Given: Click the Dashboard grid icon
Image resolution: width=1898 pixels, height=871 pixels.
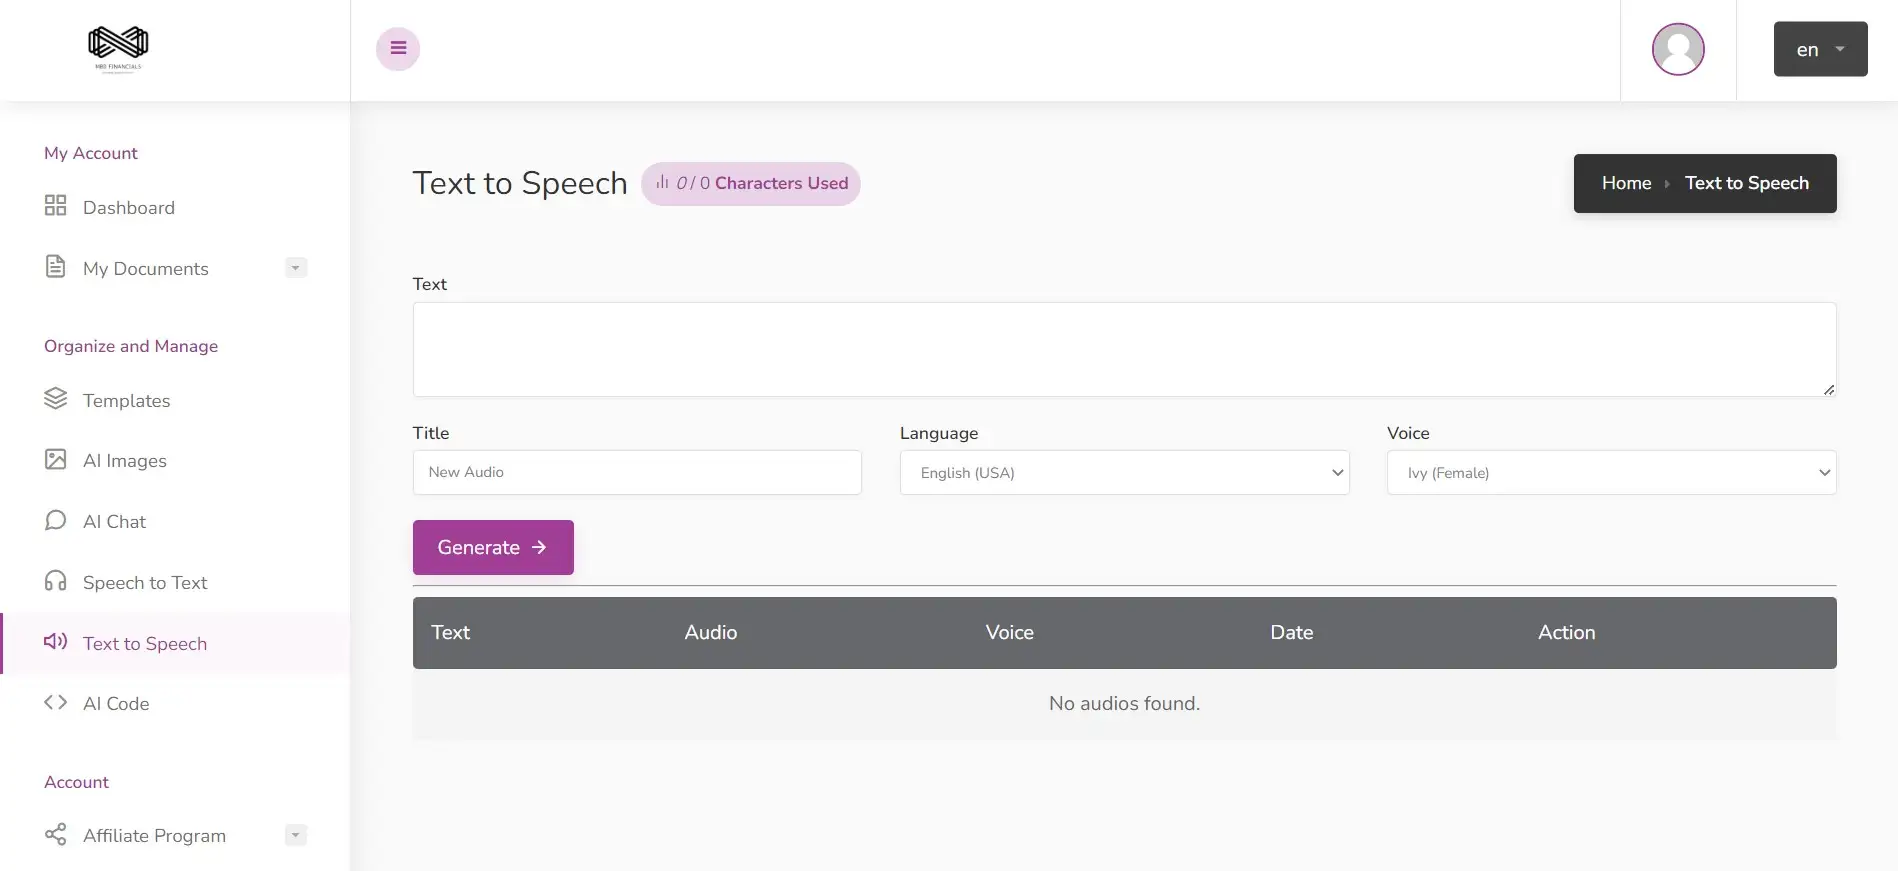Looking at the screenshot, I should (56, 206).
